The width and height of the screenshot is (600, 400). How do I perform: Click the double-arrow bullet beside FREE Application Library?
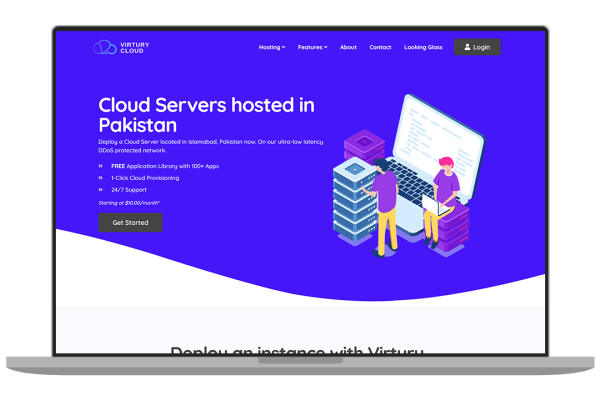(x=101, y=166)
